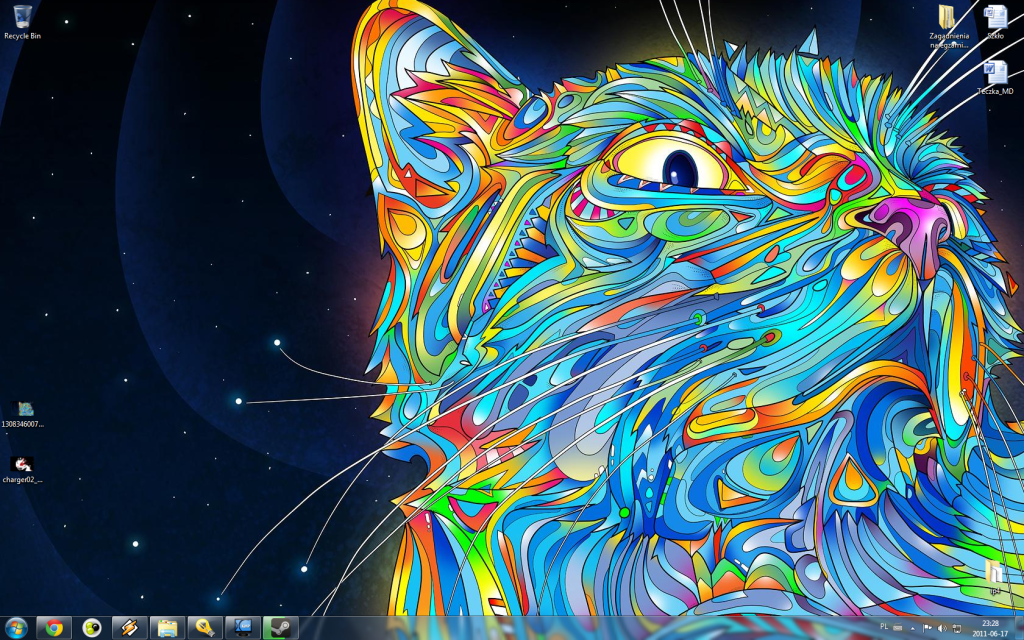Screen dimensions: 1024x640
Task: Select the Teczka_MD Word document
Action: 995,77
